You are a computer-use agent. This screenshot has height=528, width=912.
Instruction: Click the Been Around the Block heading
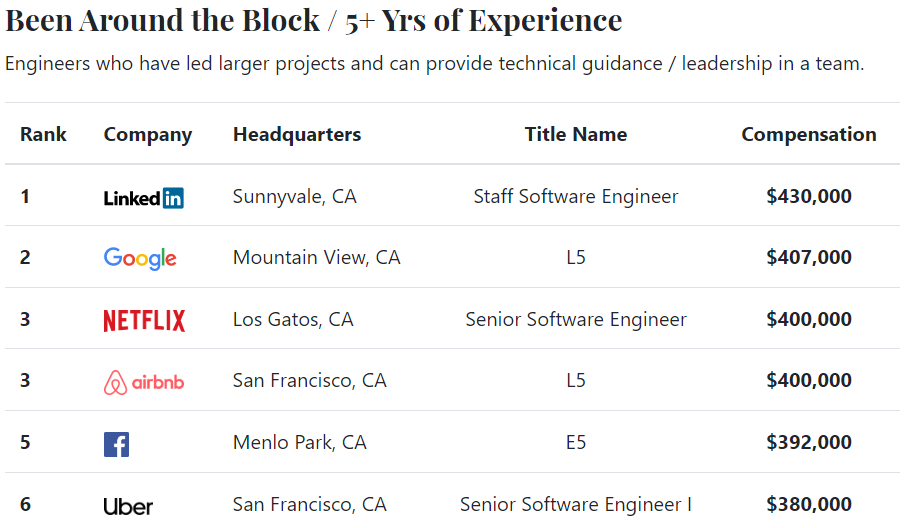pos(162,20)
